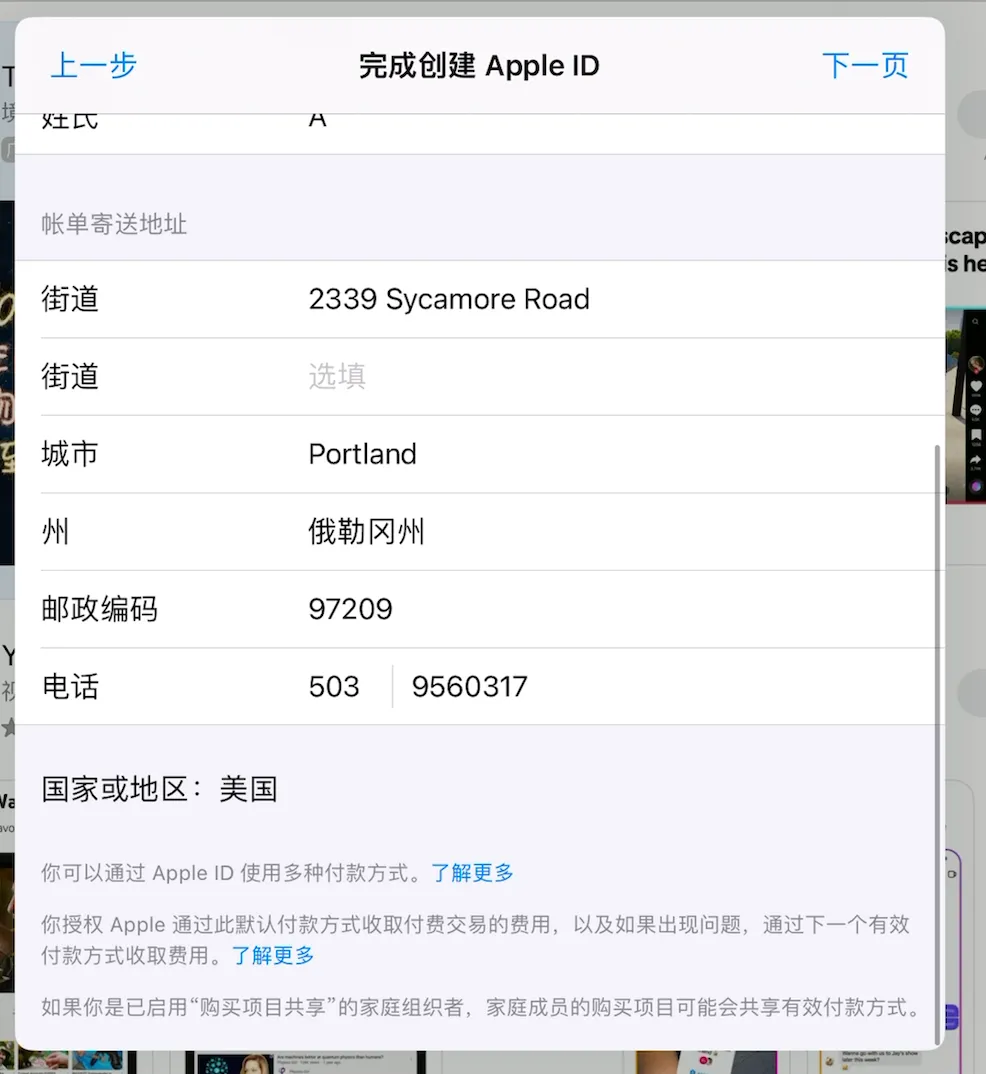Click the 国家或地区：美国 text

point(159,789)
